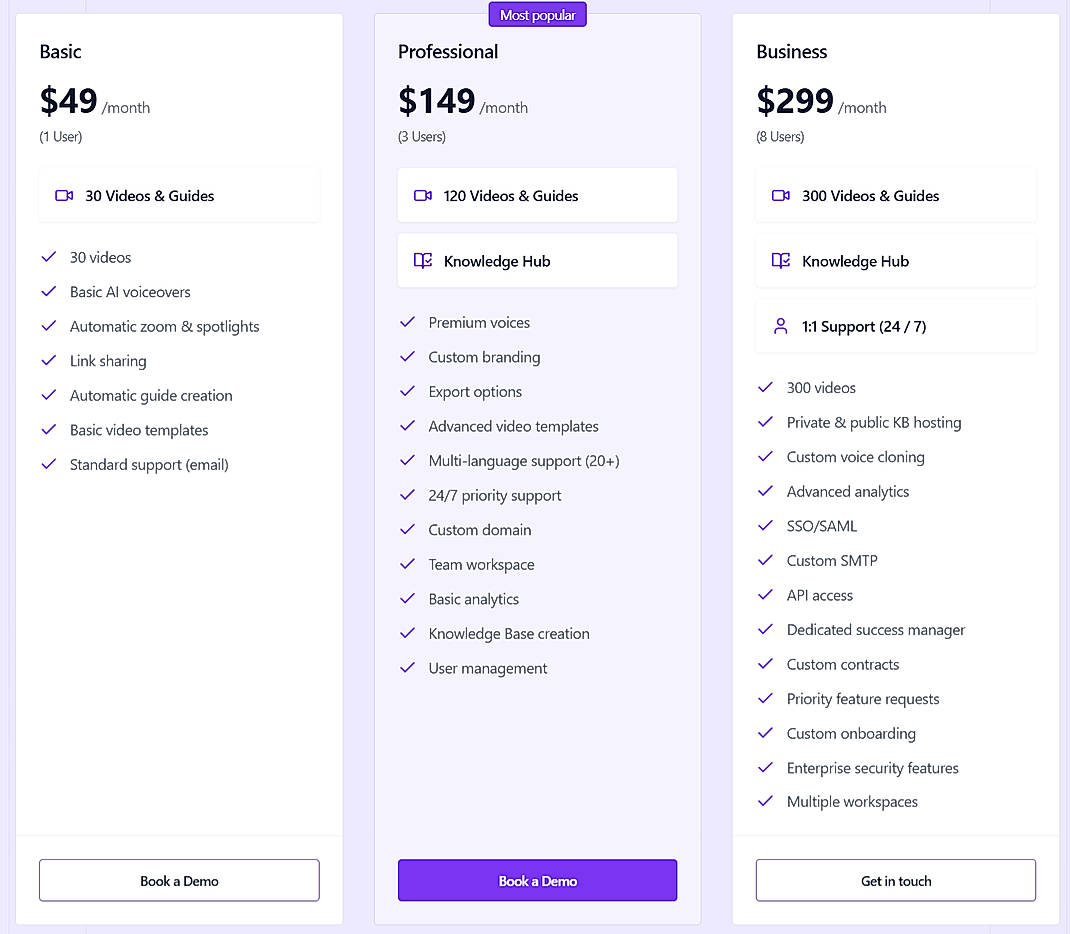Click the checkmark next to 24/7 priority support

[x=407, y=495]
